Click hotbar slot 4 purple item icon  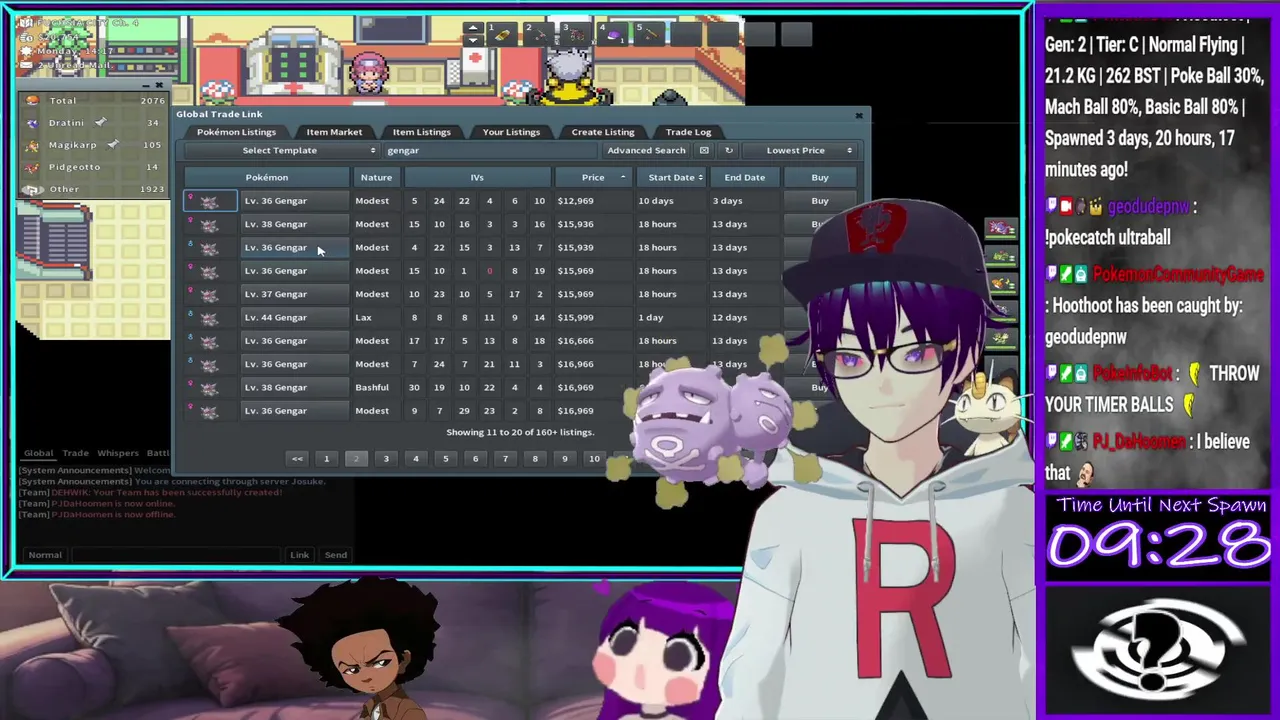[x=613, y=35]
